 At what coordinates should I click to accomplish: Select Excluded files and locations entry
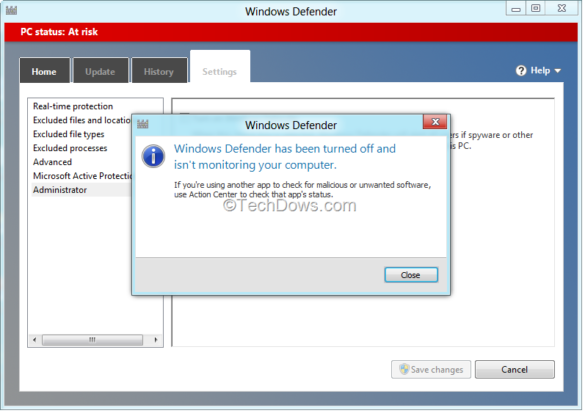[82, 121]
